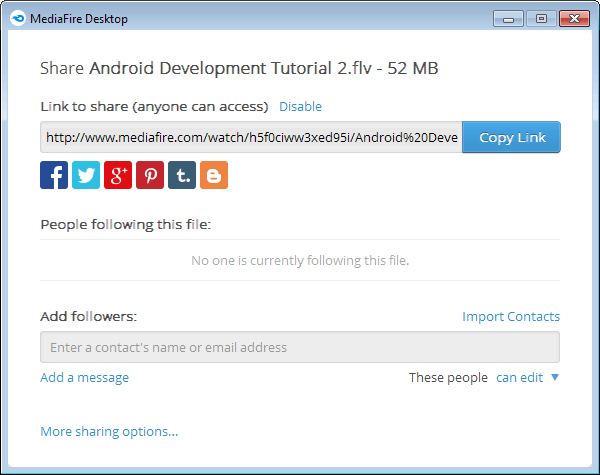Share the link on Twitter
600x475 pixels.
pos(86,175)
